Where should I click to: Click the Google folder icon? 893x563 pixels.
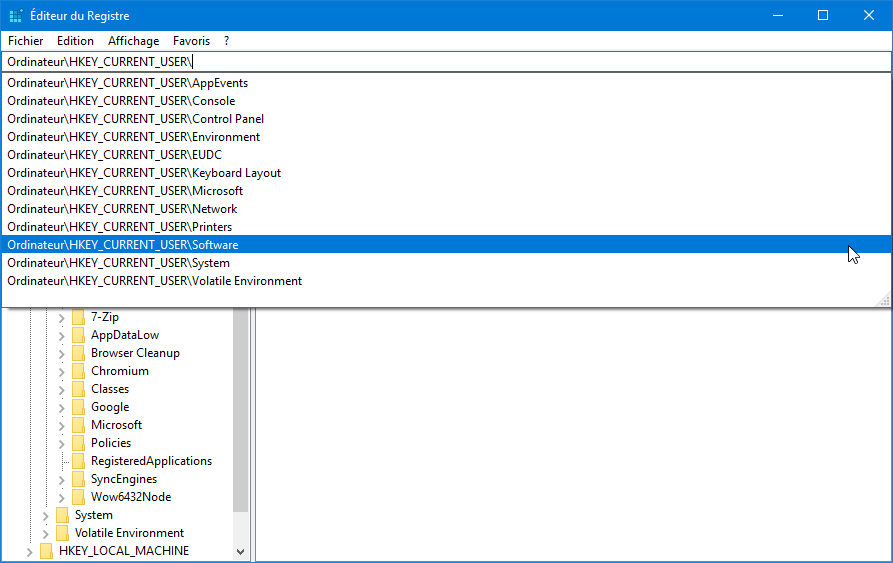point(79,407)
